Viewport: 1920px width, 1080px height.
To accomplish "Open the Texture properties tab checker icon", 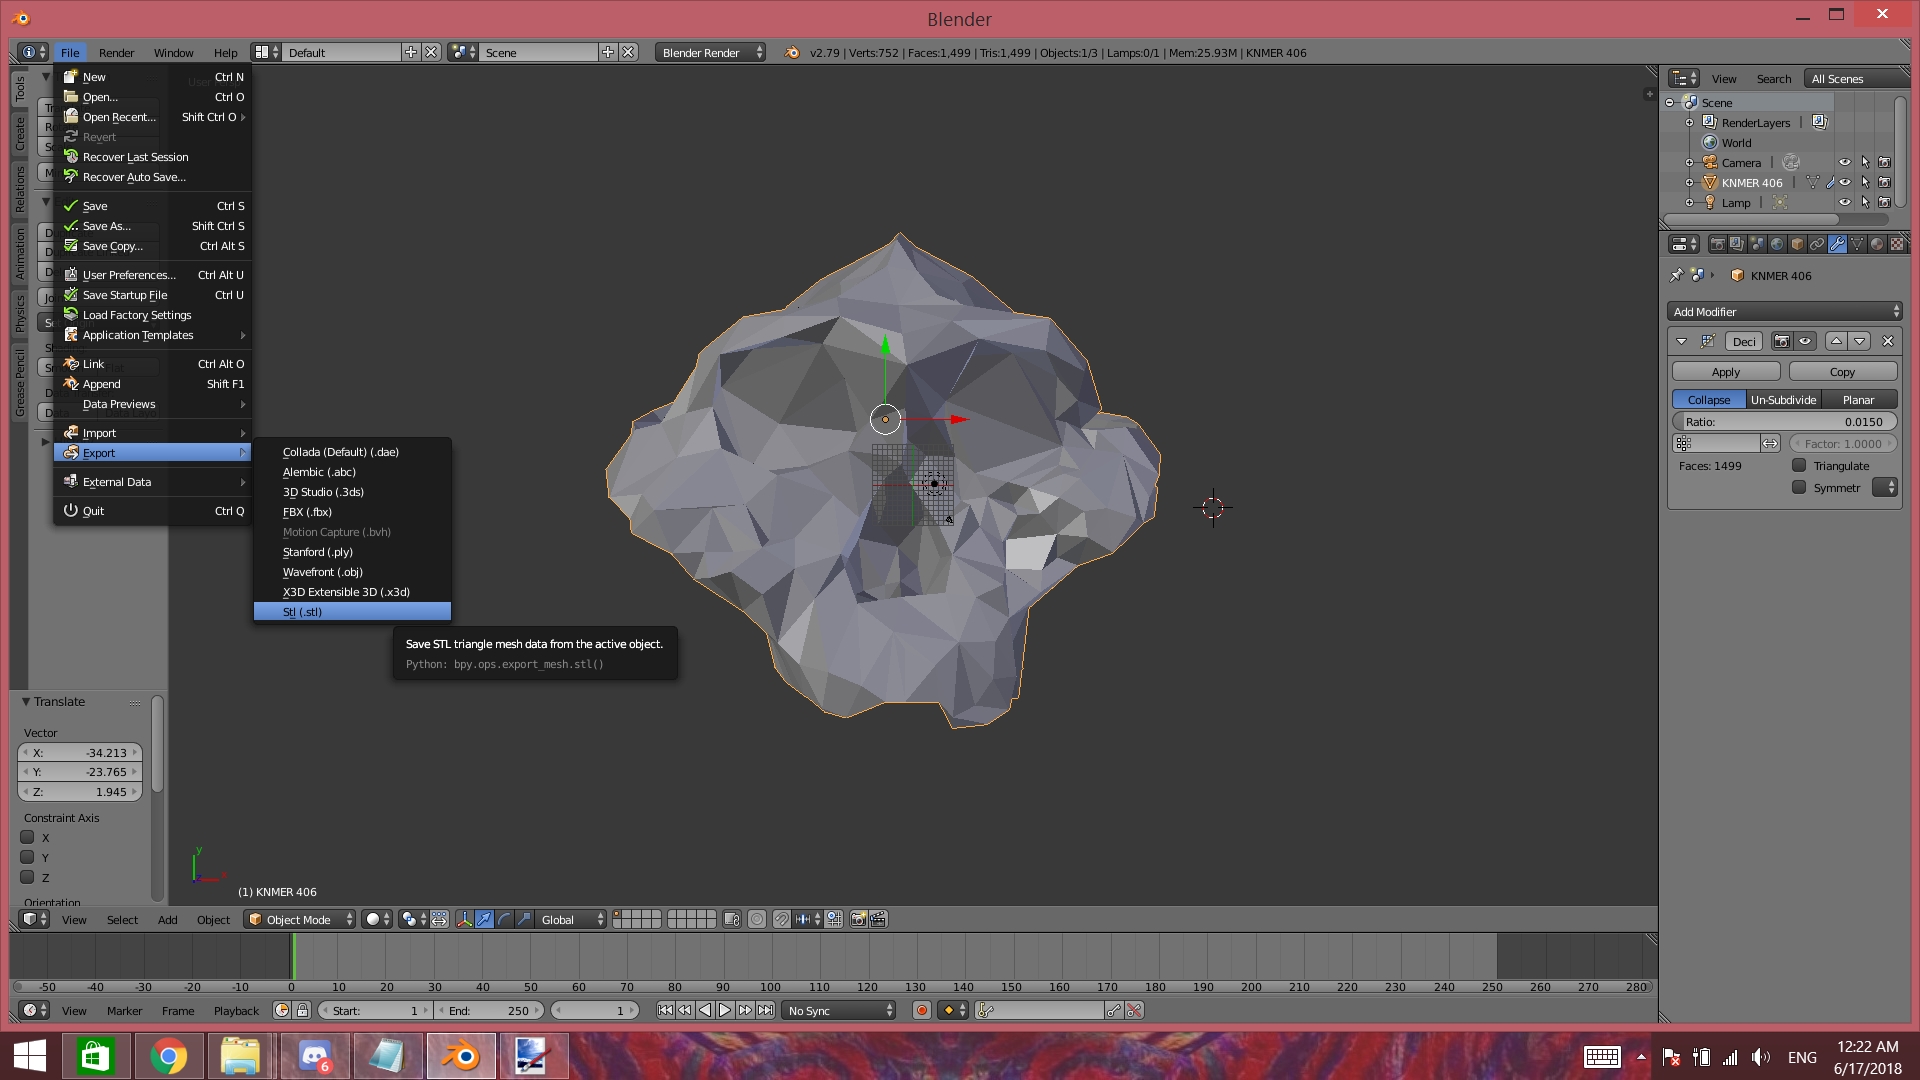I will [x=1897, y=244].
